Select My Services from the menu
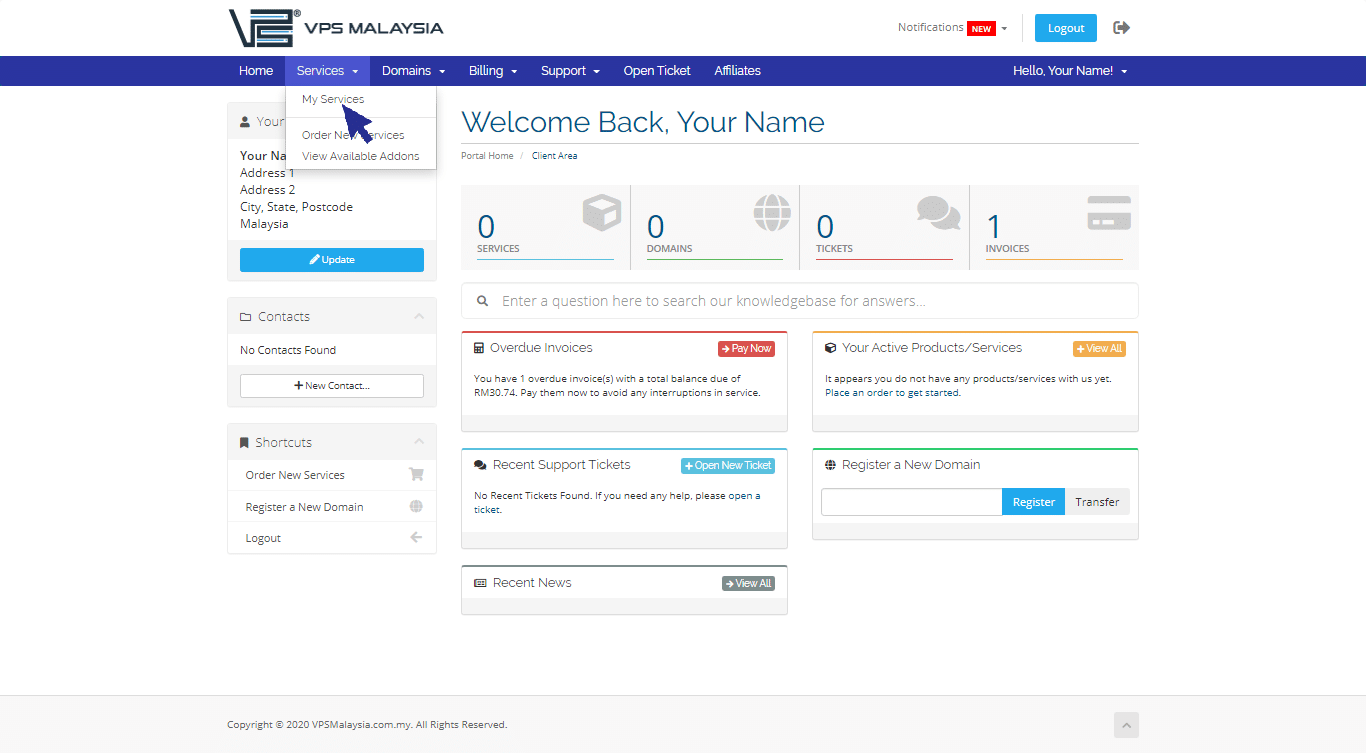 pos(333,100)
